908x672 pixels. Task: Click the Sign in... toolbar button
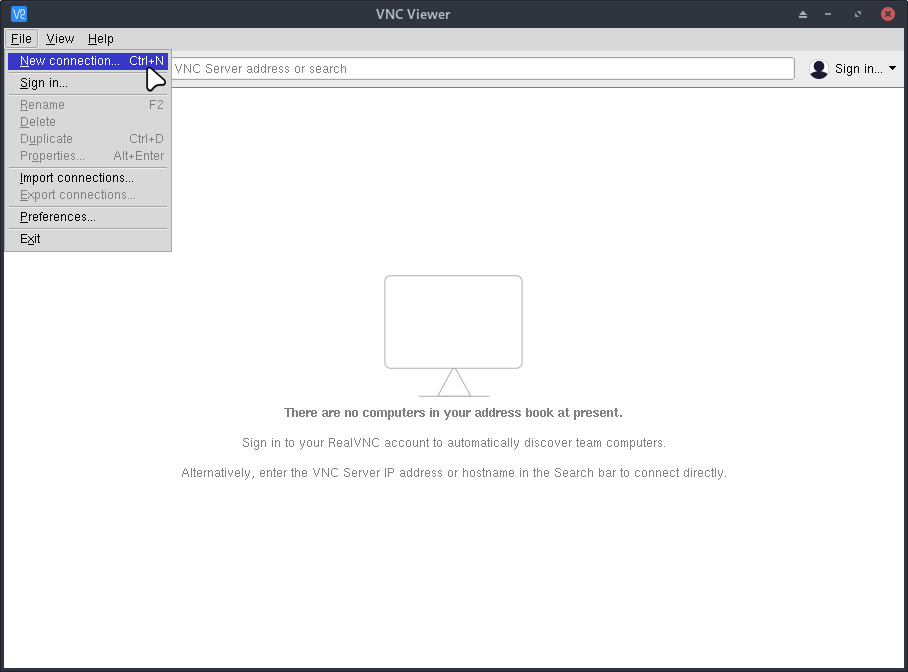852,69
